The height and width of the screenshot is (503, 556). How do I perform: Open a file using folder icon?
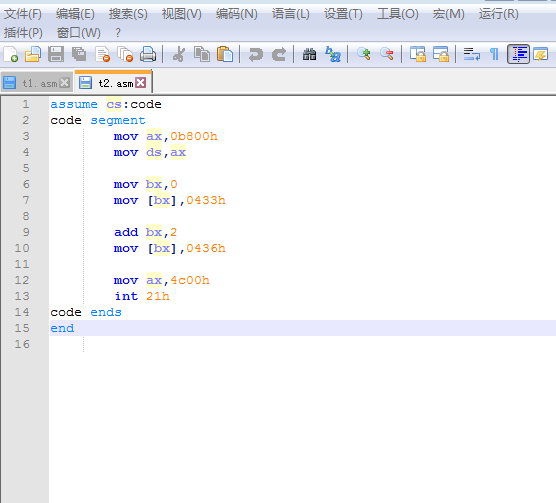coord(33,55)
